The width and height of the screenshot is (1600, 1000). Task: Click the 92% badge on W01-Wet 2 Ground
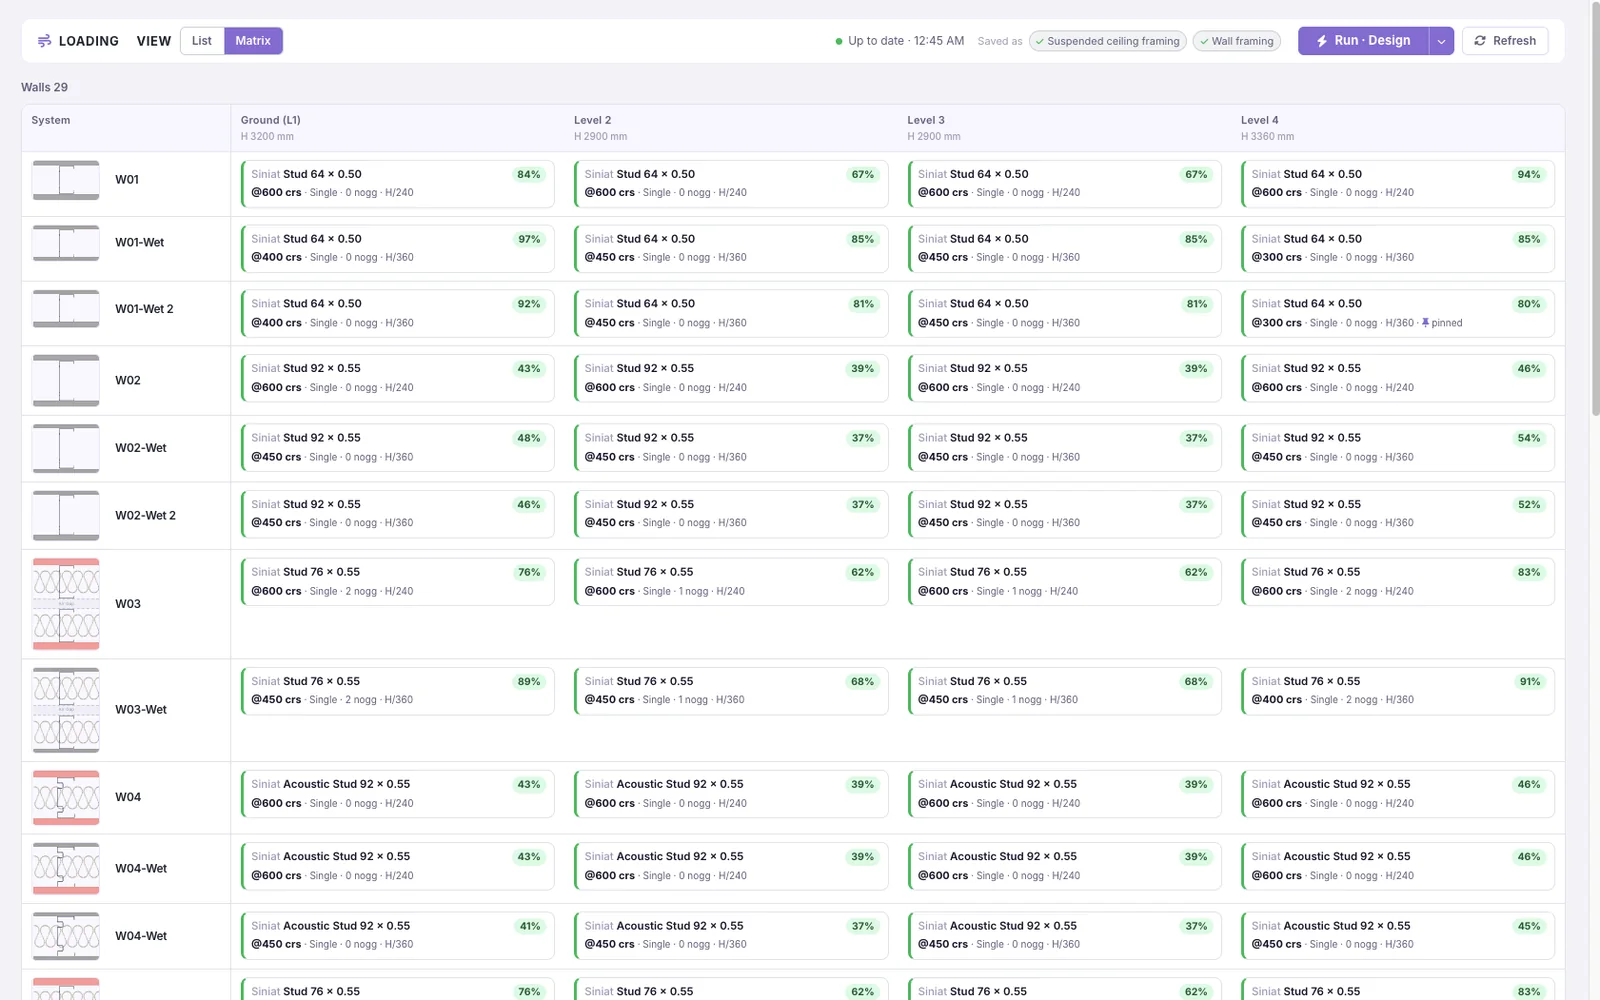click(529, 304)
